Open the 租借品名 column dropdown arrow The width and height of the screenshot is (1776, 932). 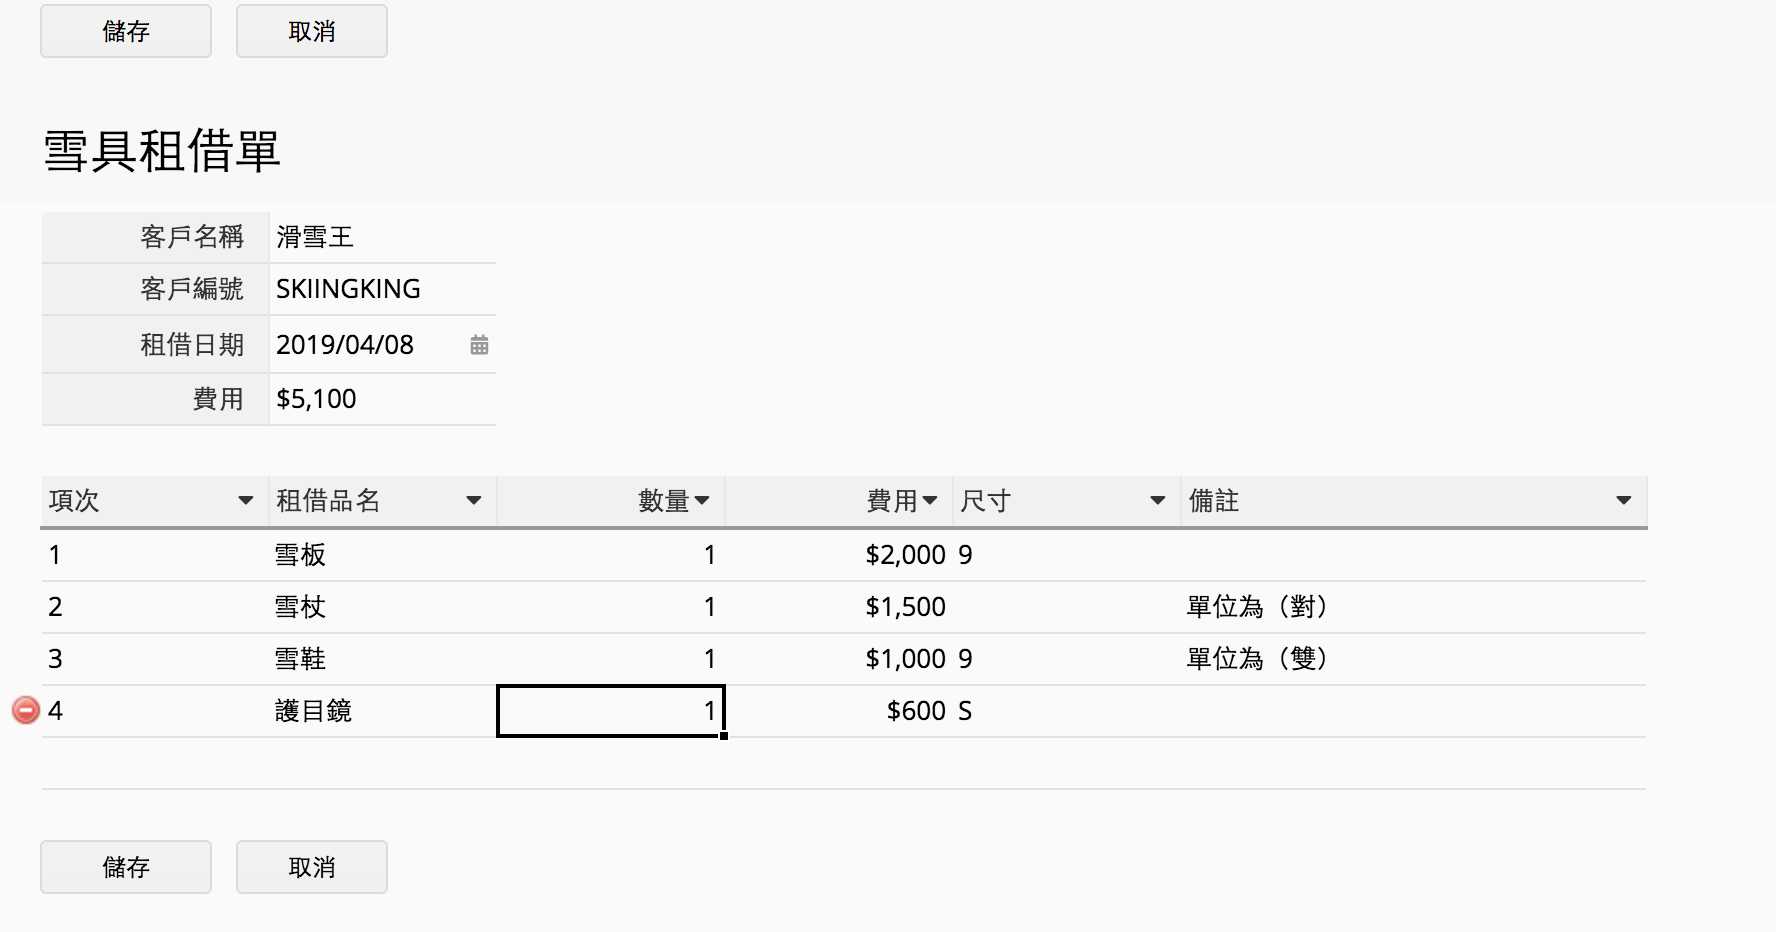tap(474, 500)
